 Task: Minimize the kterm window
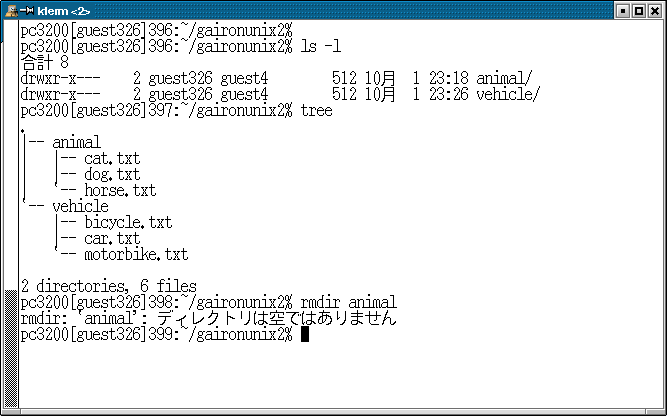[623, 11]
